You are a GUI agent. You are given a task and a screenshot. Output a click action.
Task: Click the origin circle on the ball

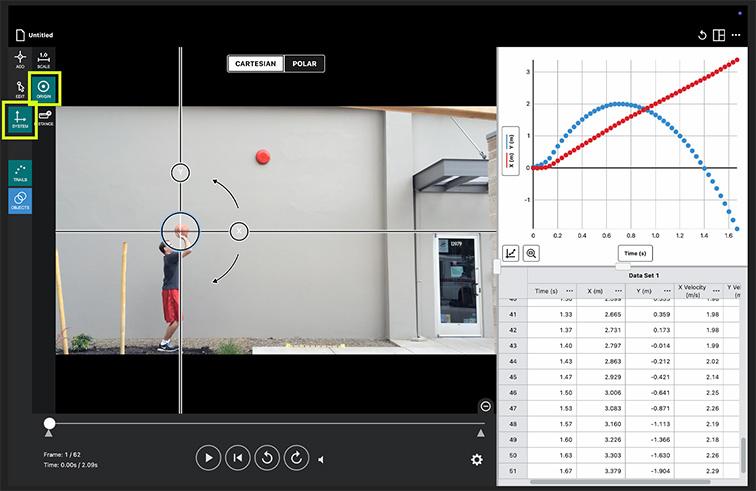(x=180, y=232)
